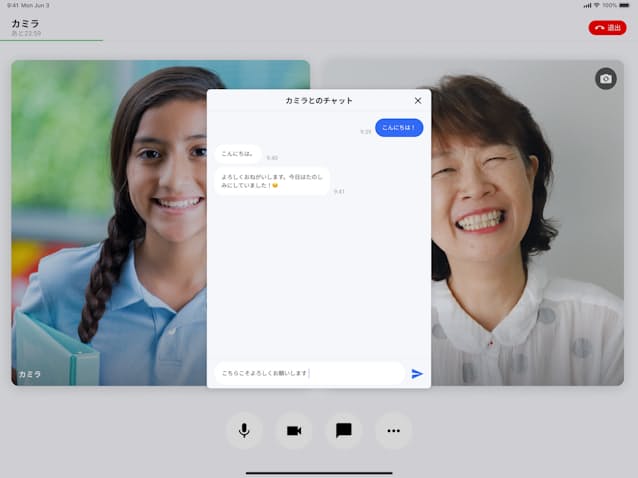
Task: Select the blue こんにちは！ sent bubble
Action: [399, 128]
